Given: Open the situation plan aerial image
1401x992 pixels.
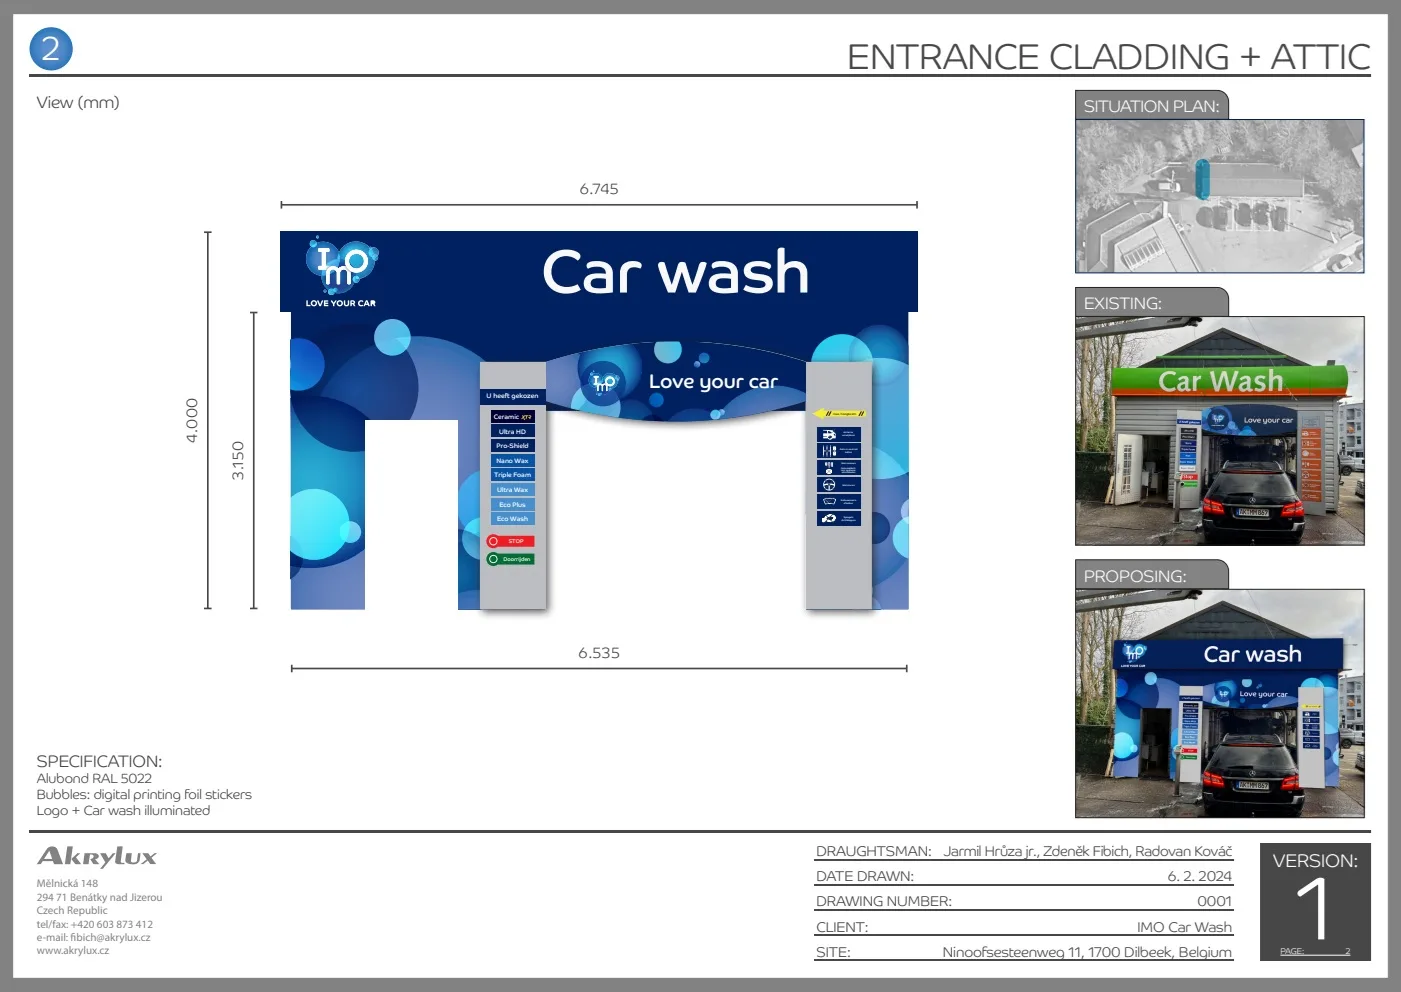Looking at the screenshot, I should pos(1219,196).
